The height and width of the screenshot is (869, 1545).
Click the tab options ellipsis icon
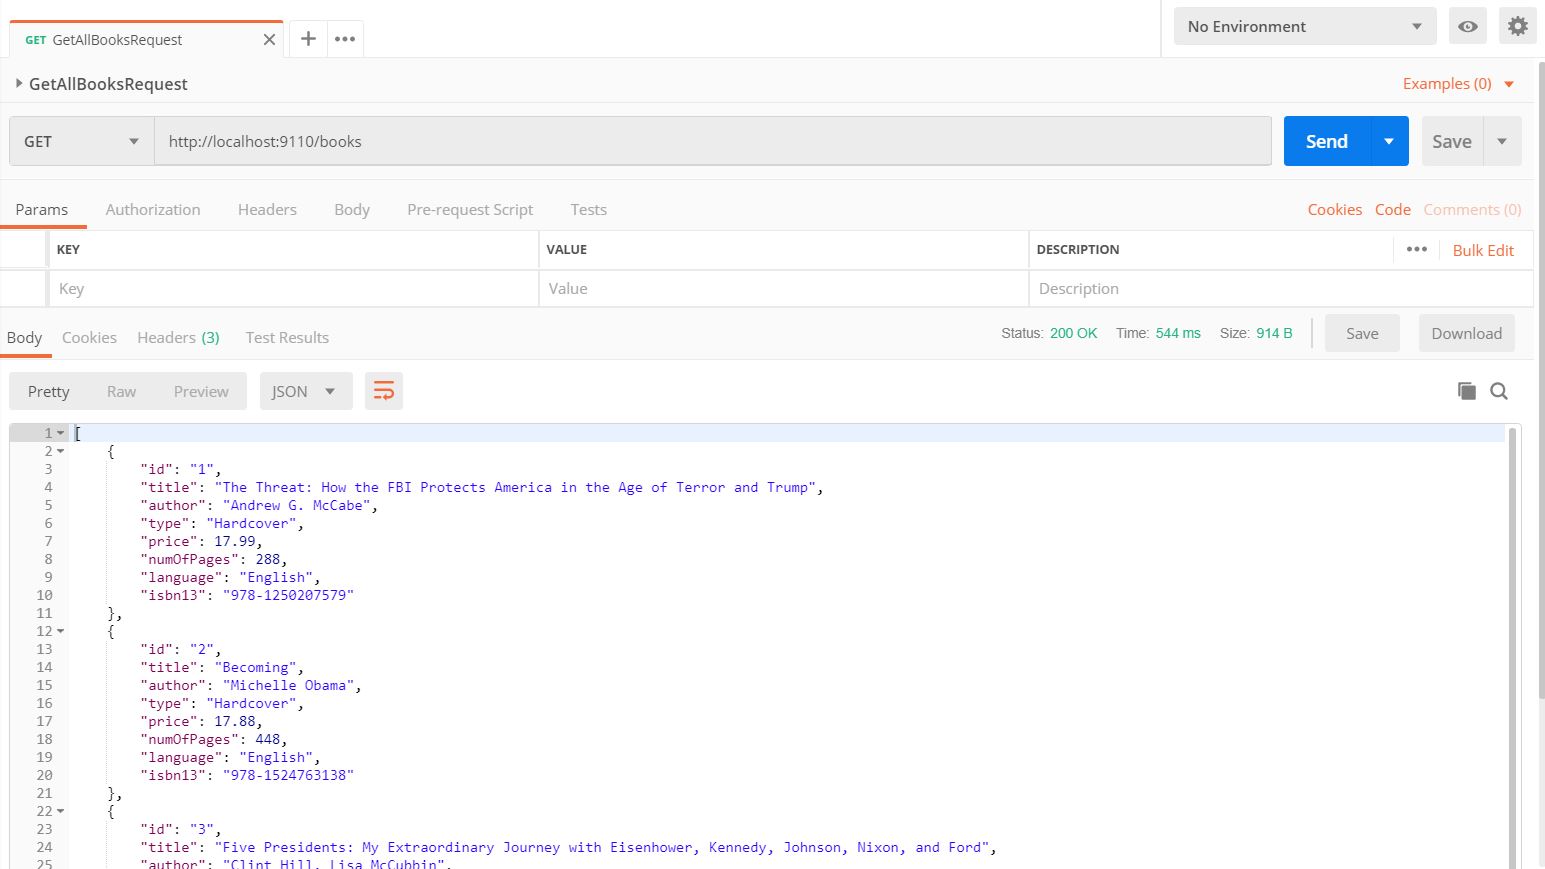(x=345, y=39)
